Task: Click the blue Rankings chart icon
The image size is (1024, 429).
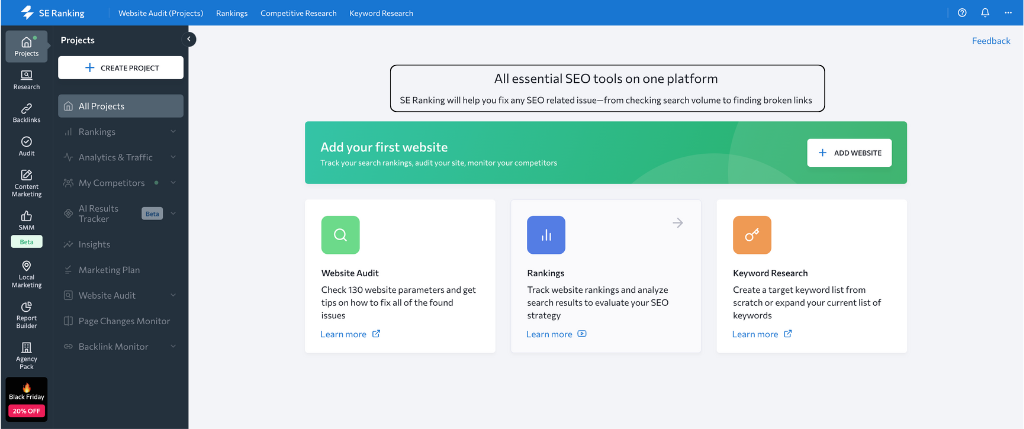Action: (x=546, y=235)
